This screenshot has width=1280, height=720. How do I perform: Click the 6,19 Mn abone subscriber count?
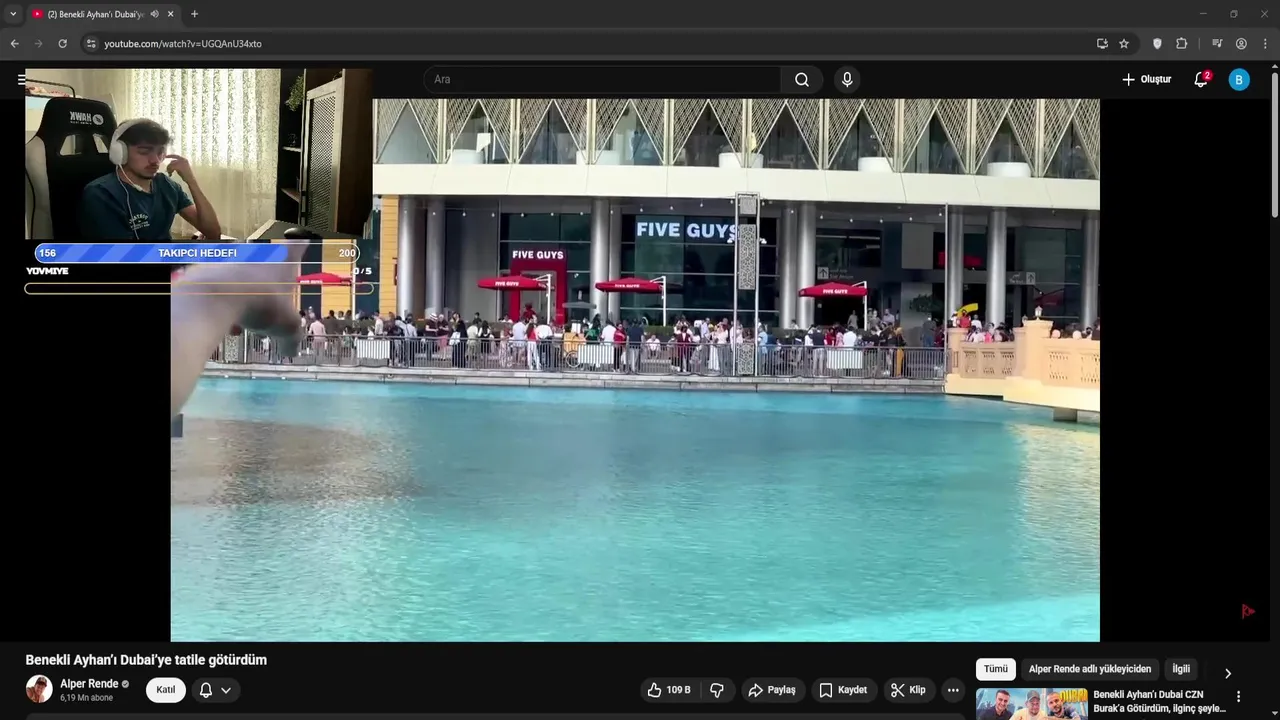point(85,698)
